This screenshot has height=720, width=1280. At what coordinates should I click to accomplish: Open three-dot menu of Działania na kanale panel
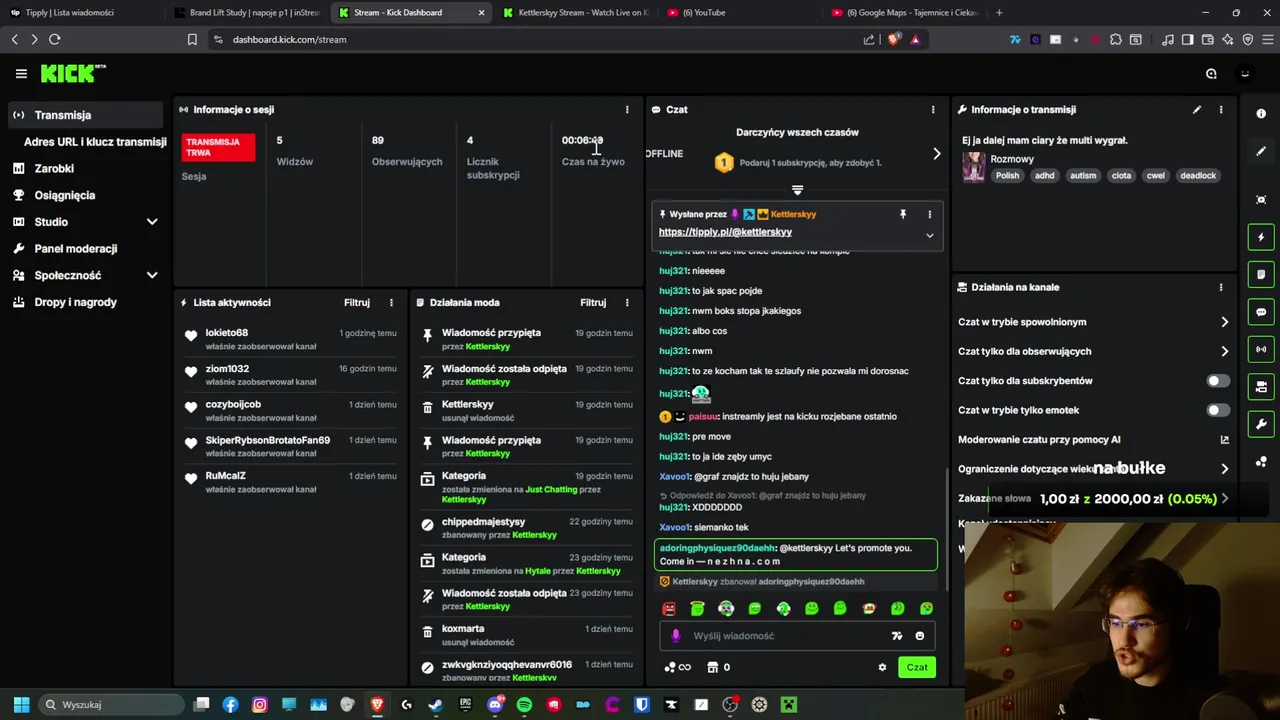tap(1221, 287)
